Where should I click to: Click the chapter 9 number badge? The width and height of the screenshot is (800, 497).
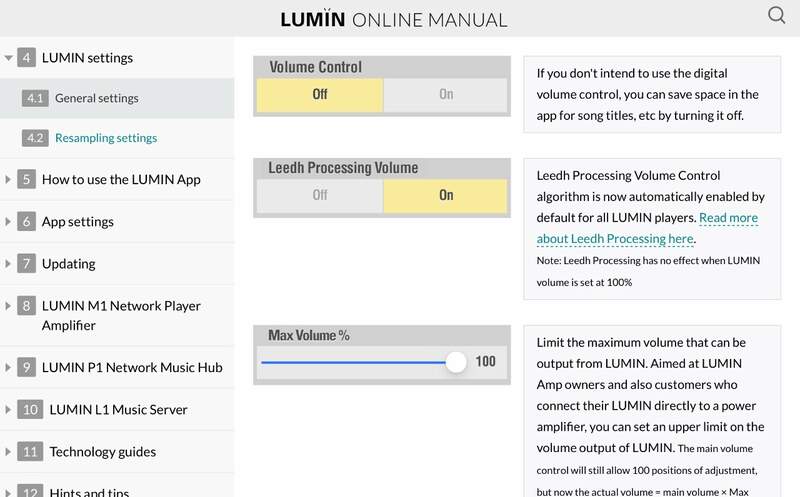pyautogui.click(x=27, y=367)
